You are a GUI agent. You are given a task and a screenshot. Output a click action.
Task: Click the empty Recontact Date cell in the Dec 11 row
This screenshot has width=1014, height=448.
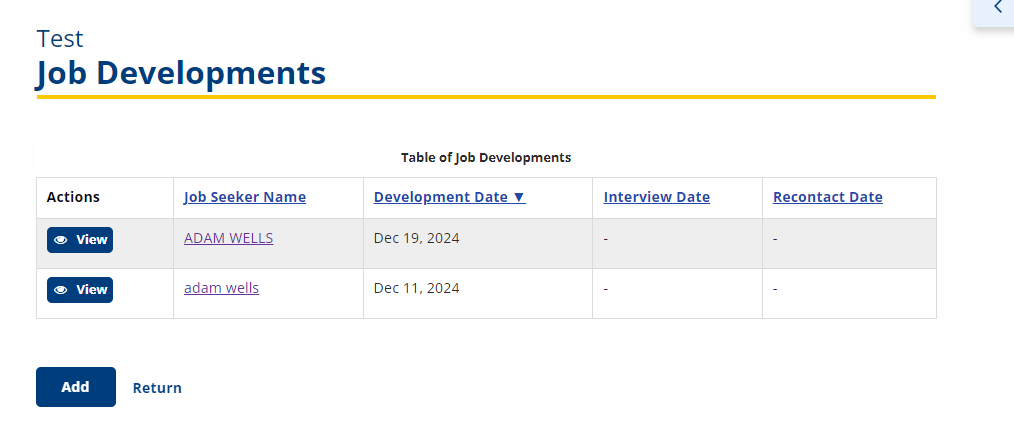pyautogui.click(x=849, y=293)
